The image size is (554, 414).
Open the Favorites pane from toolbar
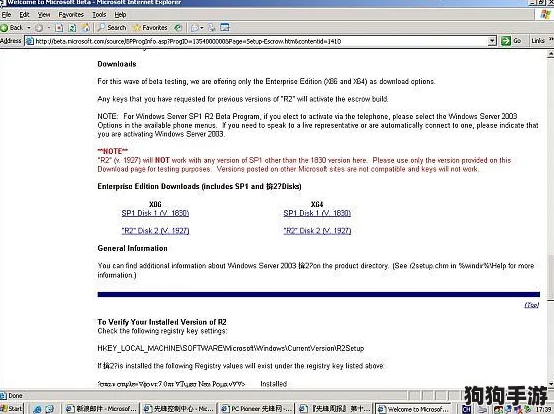point(150,28)
